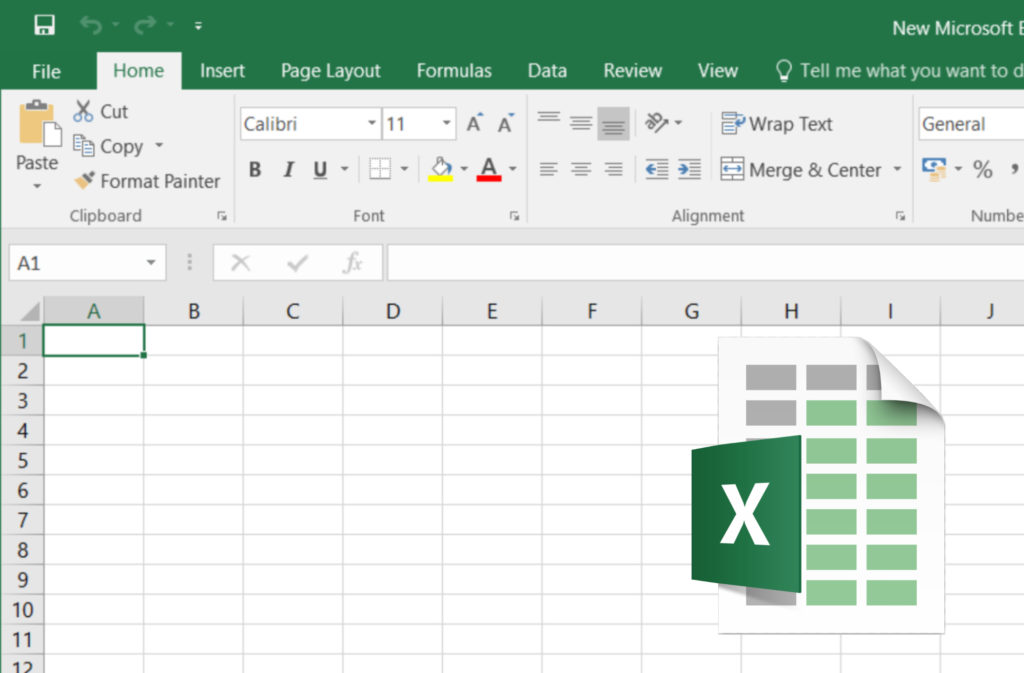Apply the yellow fill color
The image size is (1024, 673).
(441, 169)
